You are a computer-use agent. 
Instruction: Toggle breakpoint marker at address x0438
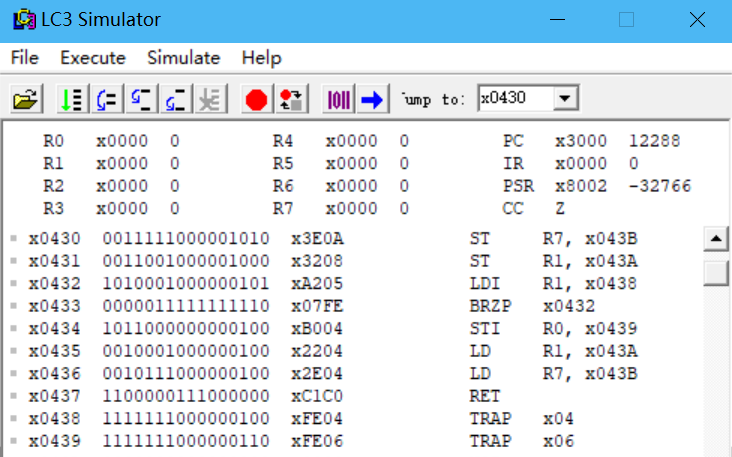(14, 418)
